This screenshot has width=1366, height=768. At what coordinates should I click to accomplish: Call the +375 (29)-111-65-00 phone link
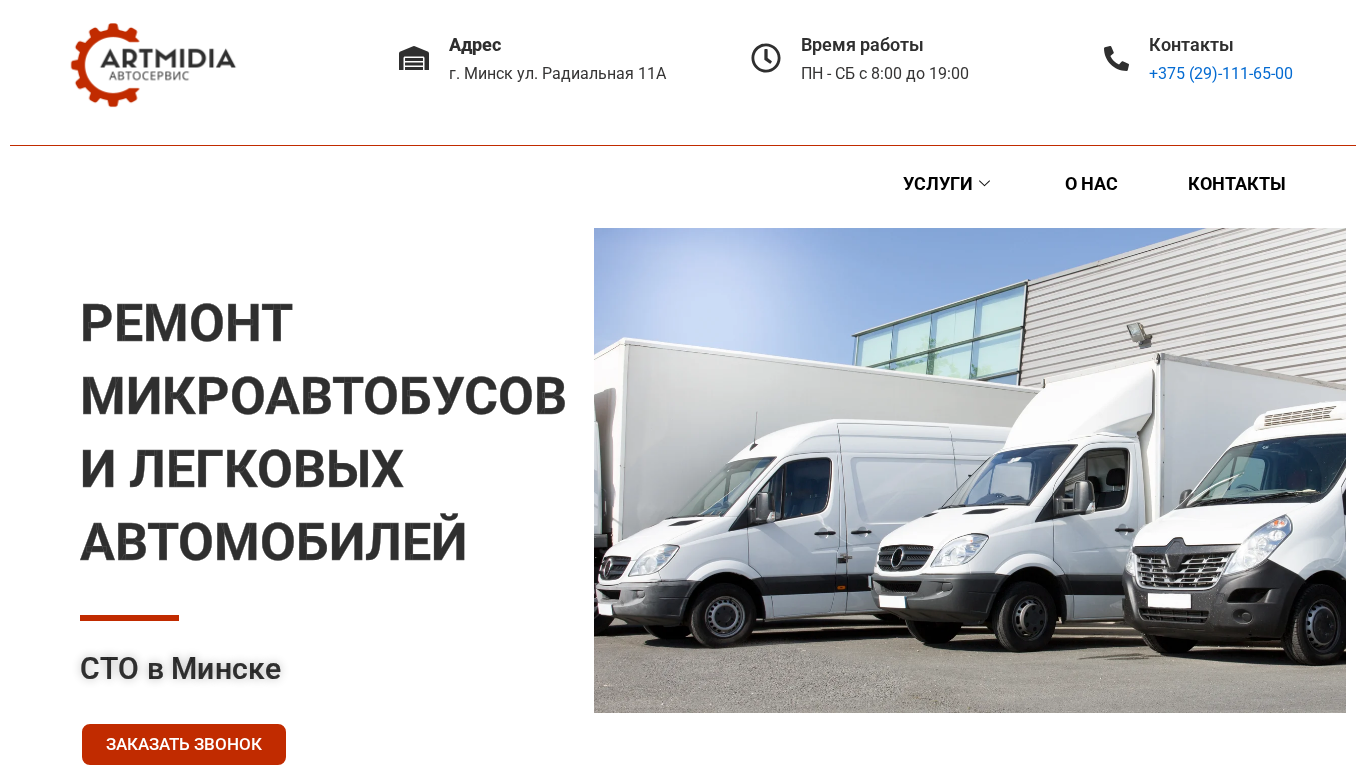pyautogui.click(x=1221, y=74)
